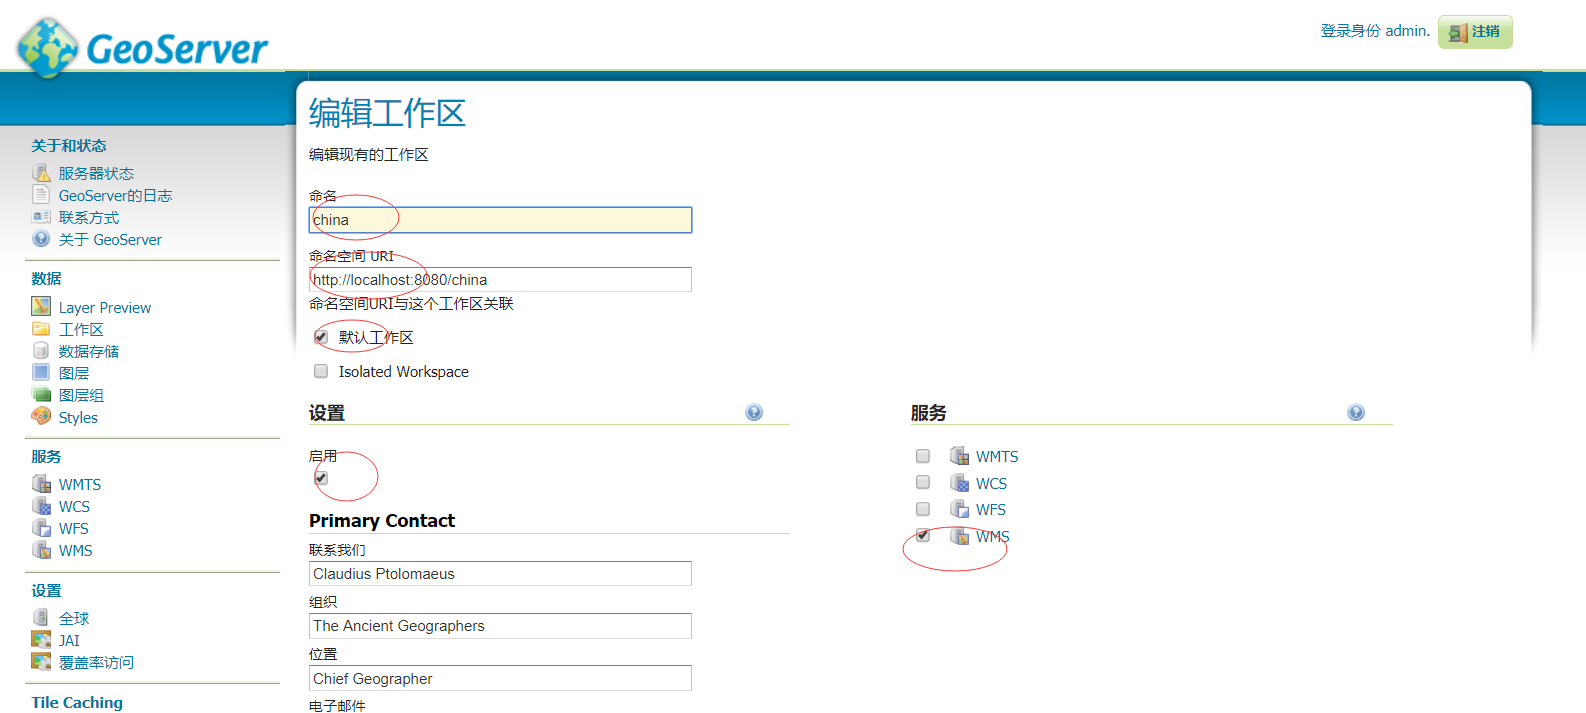Click the GeoServer log document icon
Screen dimensions: 1586x713
point(41,195)
